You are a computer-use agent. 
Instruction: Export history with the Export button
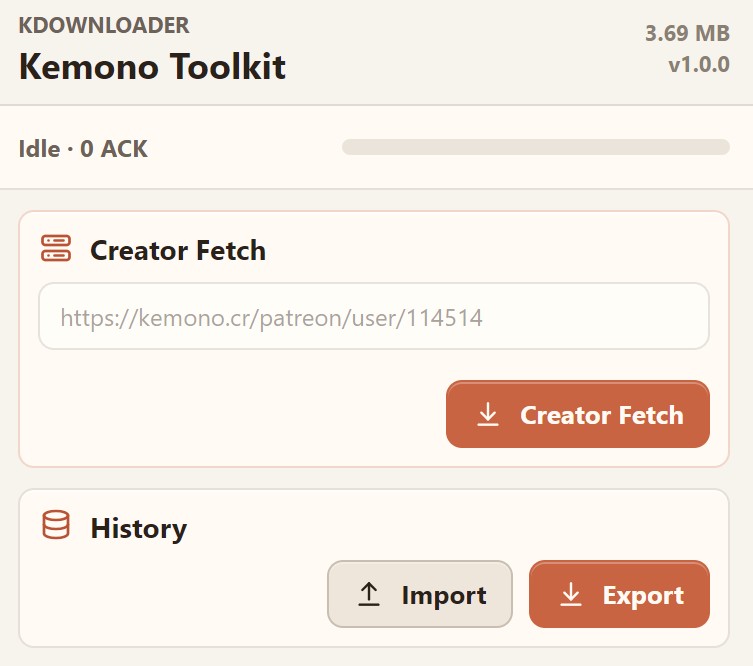pyautogui.click(x=619, y=594)
